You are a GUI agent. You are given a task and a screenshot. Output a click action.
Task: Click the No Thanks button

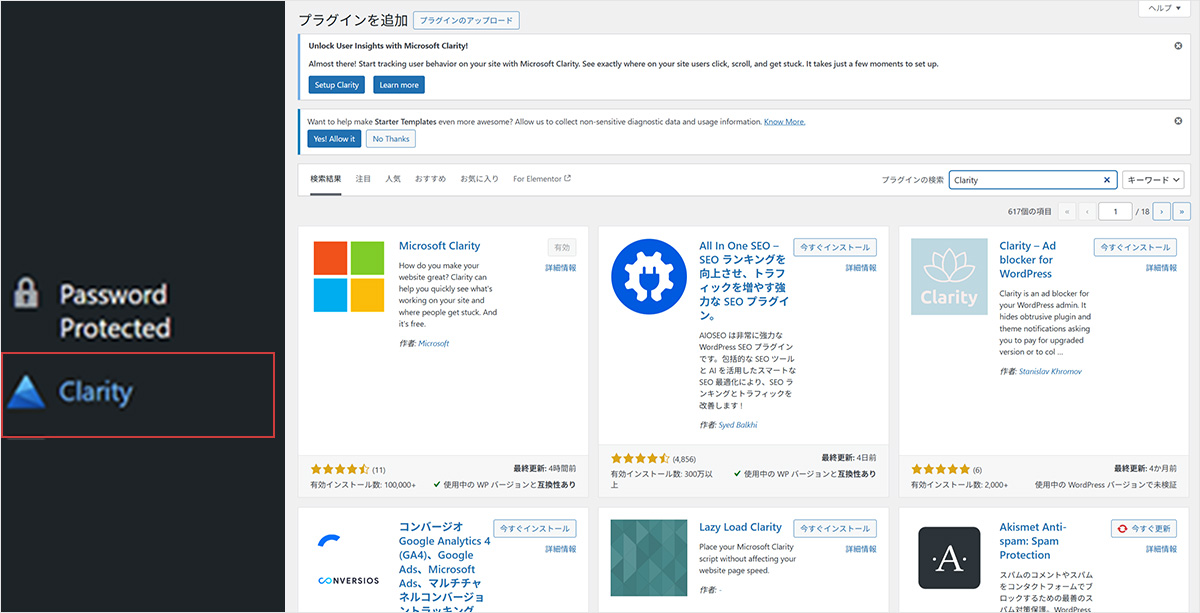coord(391,139)
